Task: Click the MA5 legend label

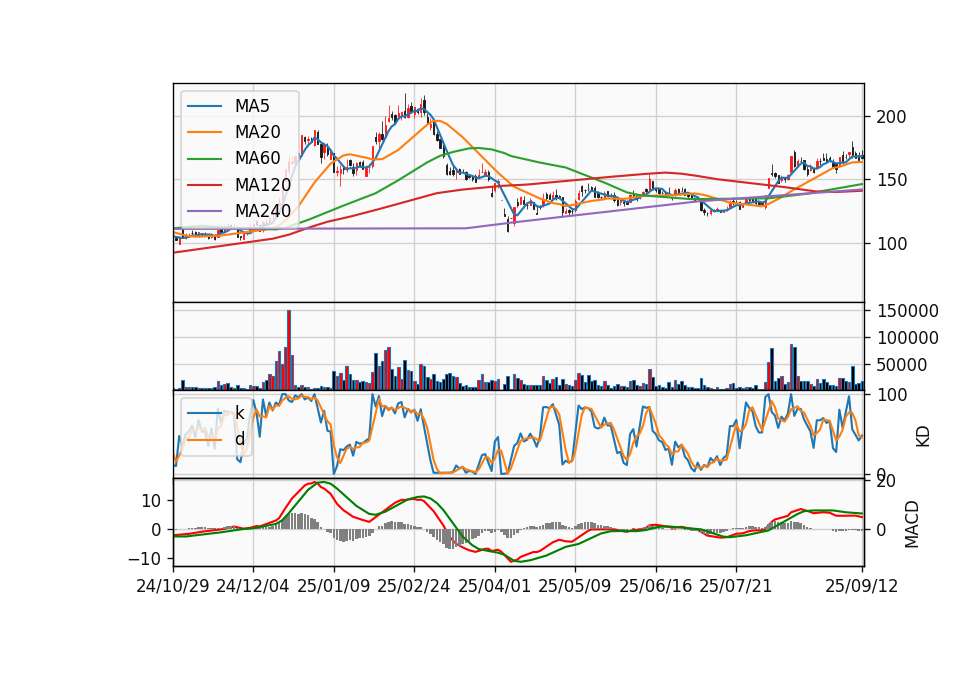Action: coord(252,106)
